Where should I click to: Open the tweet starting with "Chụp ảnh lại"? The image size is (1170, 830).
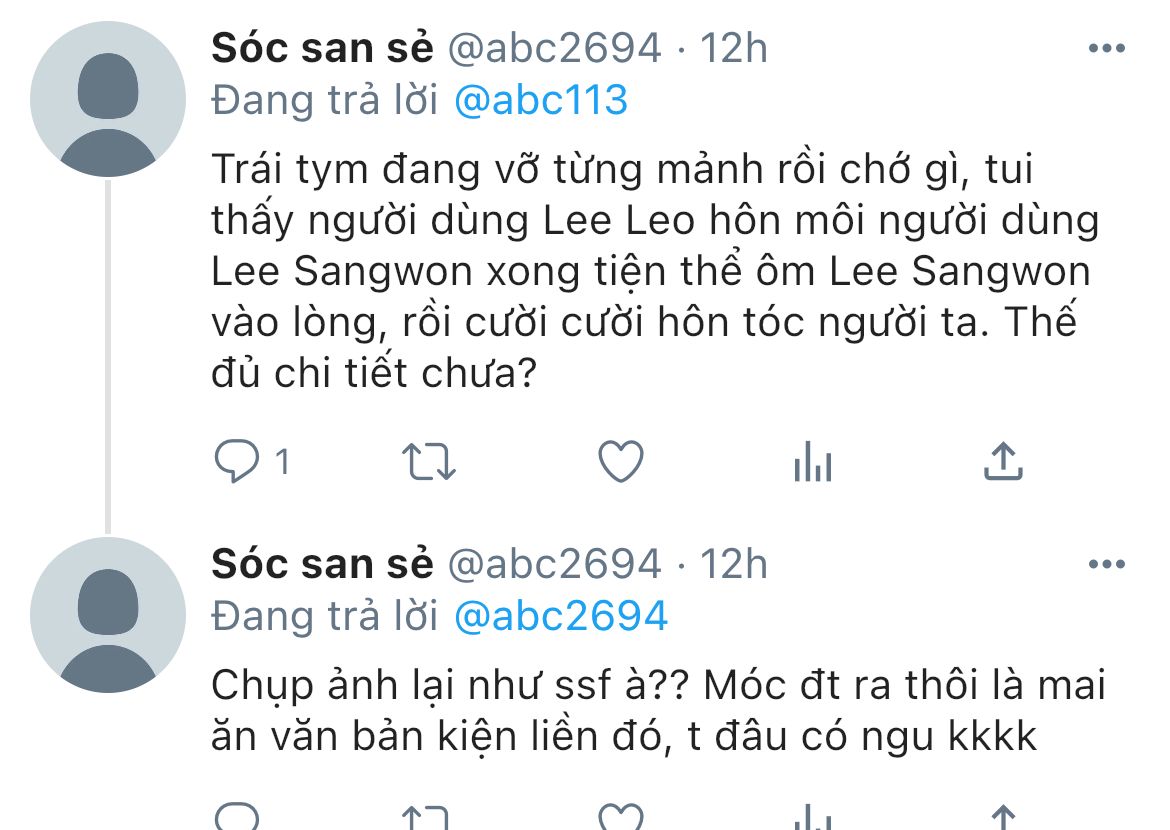click(650, 712)
